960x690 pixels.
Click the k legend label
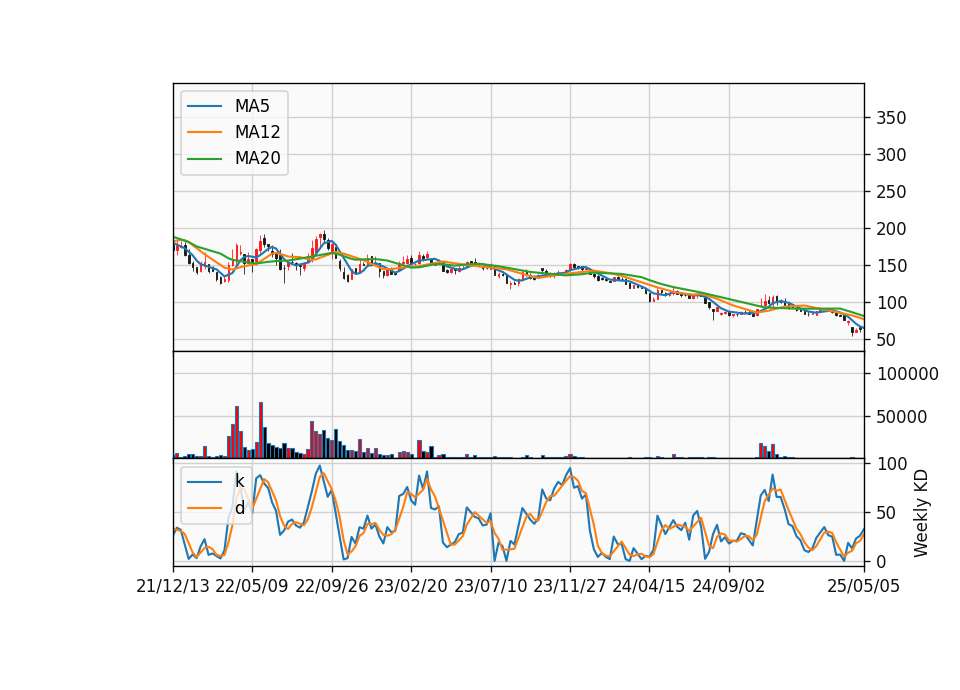239,481
